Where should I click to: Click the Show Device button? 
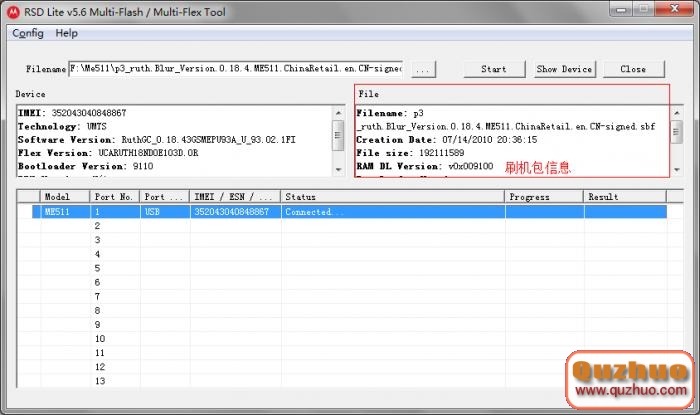pyautogui.click(x=564, y=69)
